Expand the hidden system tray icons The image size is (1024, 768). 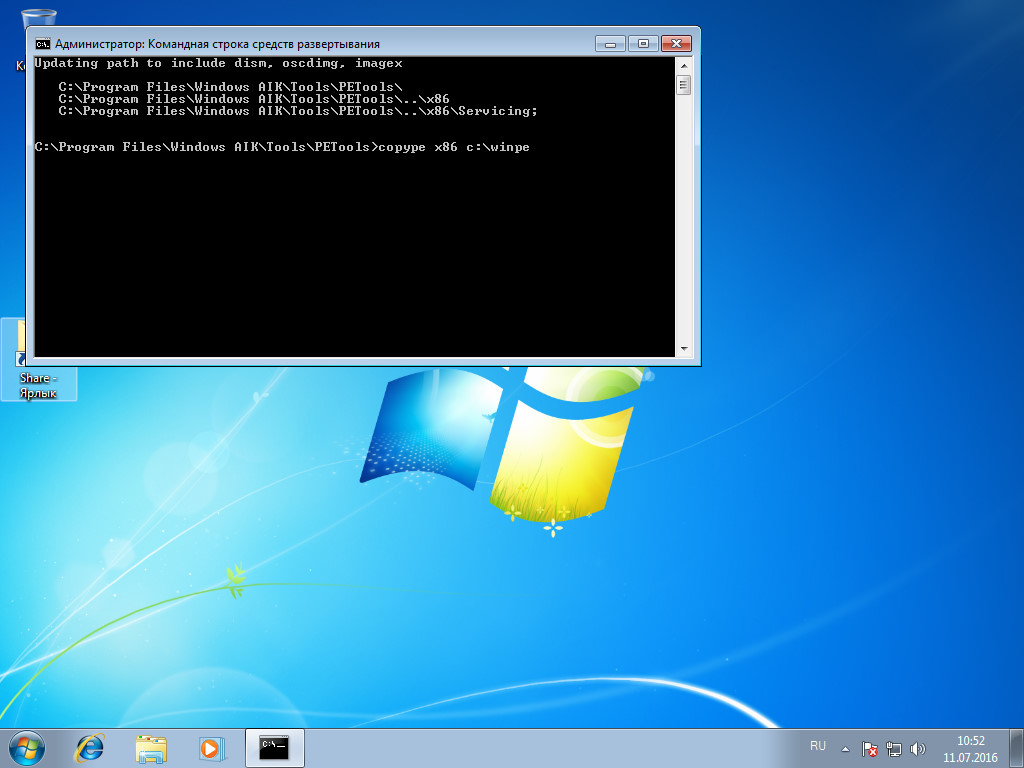pyautogui.click(x=845, y=749)
